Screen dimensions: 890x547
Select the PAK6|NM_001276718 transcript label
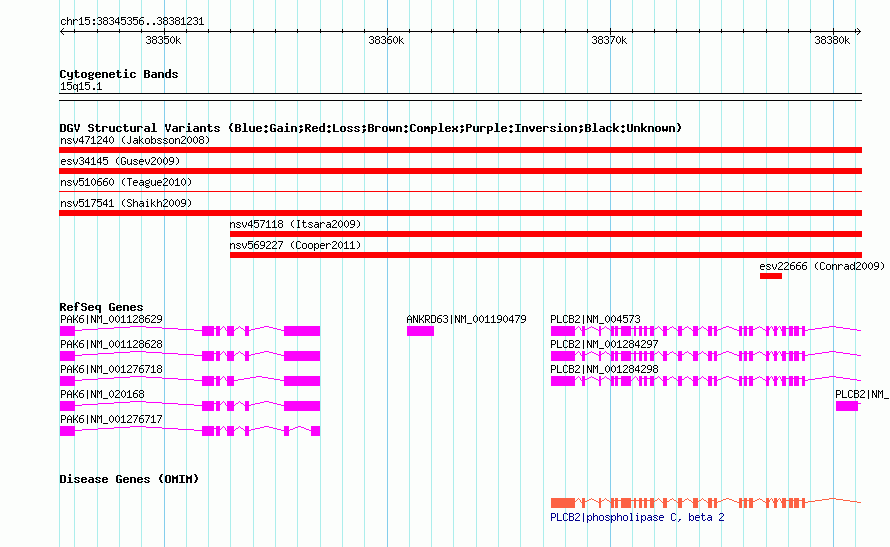click(111, 369)
